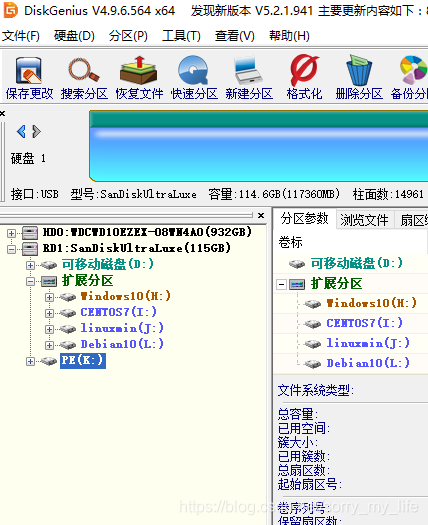Open the 帮助(H) menu
Image resolution: width=428 pixels, height=525 pixels.
(289, 36)
